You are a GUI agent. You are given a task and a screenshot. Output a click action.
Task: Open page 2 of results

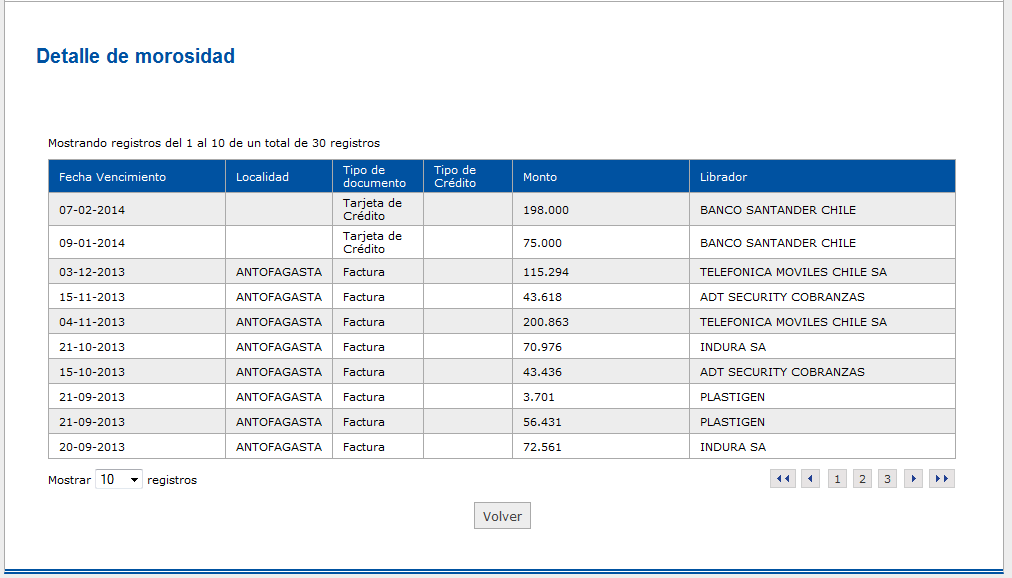[862, 479]
